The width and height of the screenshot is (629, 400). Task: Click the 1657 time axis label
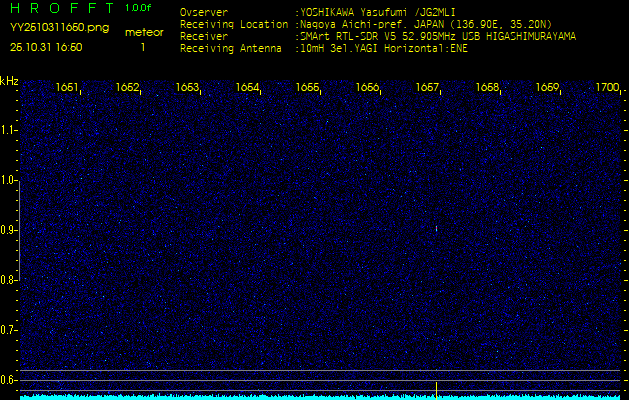click(x=427, y=88)
